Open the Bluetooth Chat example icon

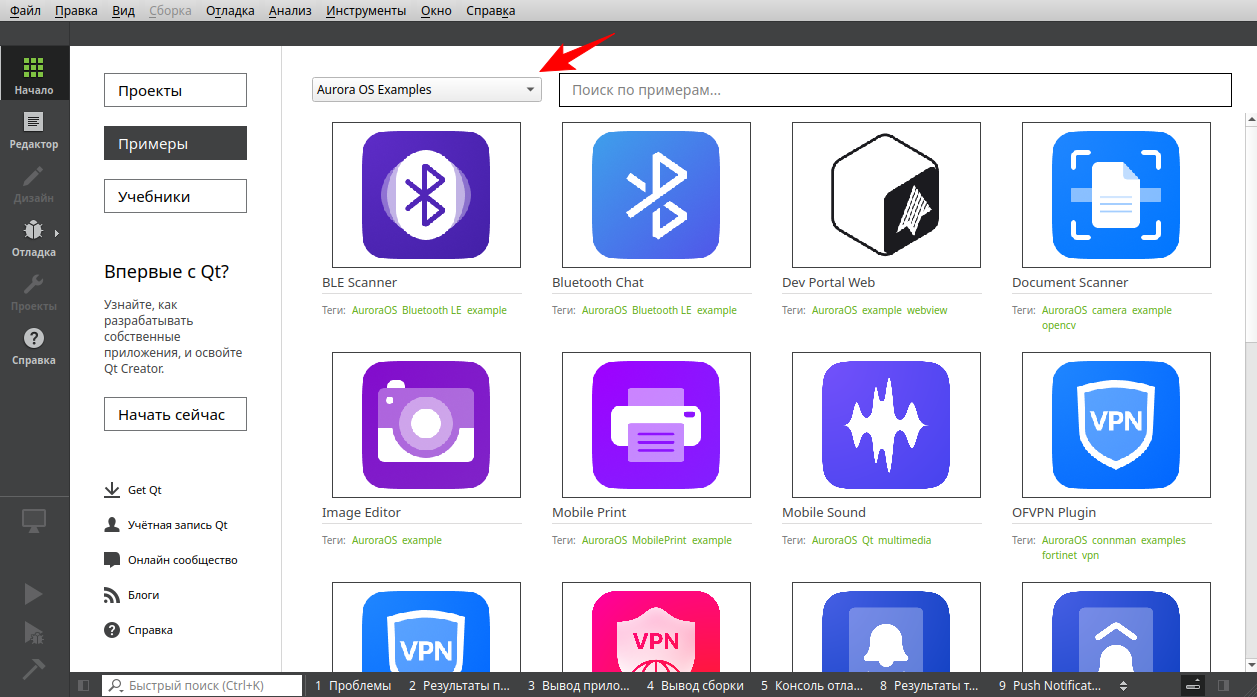click(x=656, y=195)
